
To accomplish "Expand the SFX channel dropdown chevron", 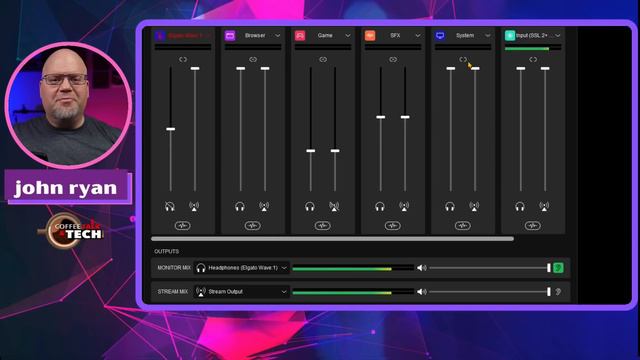I will coord(418,36).
